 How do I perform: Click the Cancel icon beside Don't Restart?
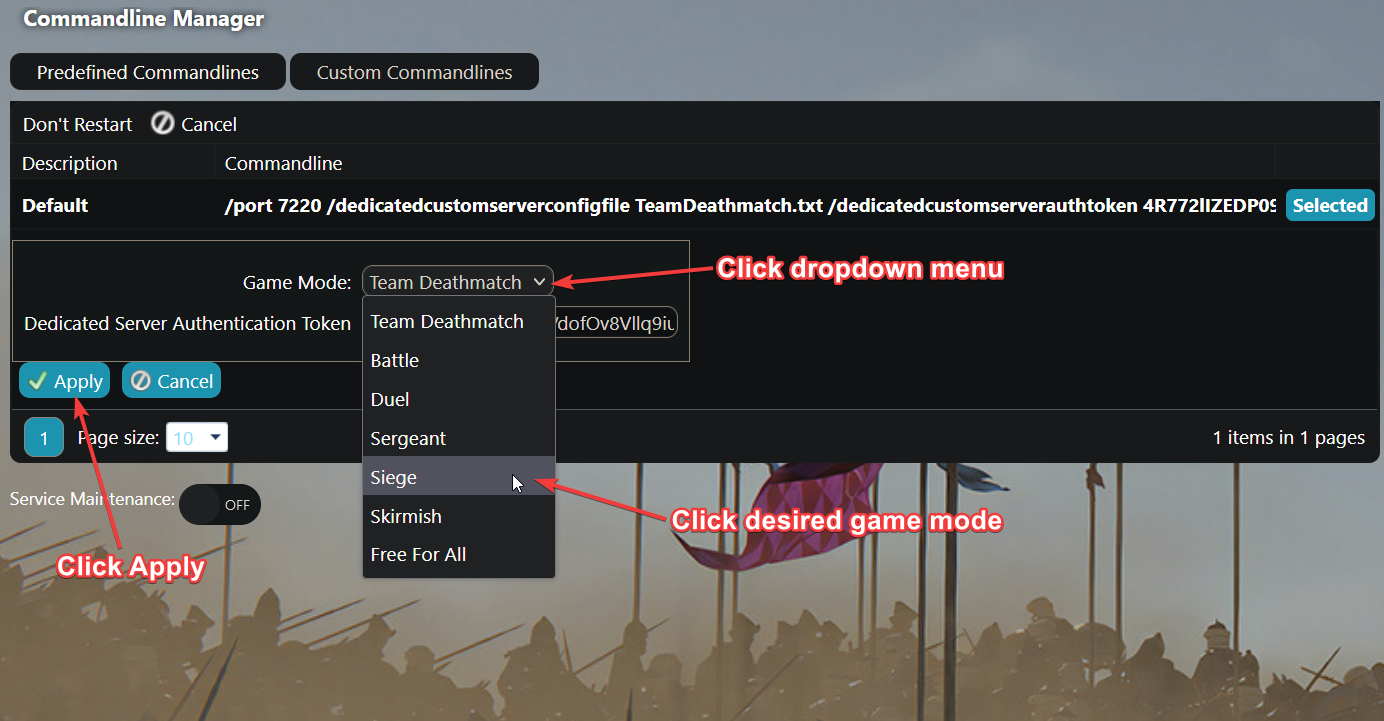[163, 124]
